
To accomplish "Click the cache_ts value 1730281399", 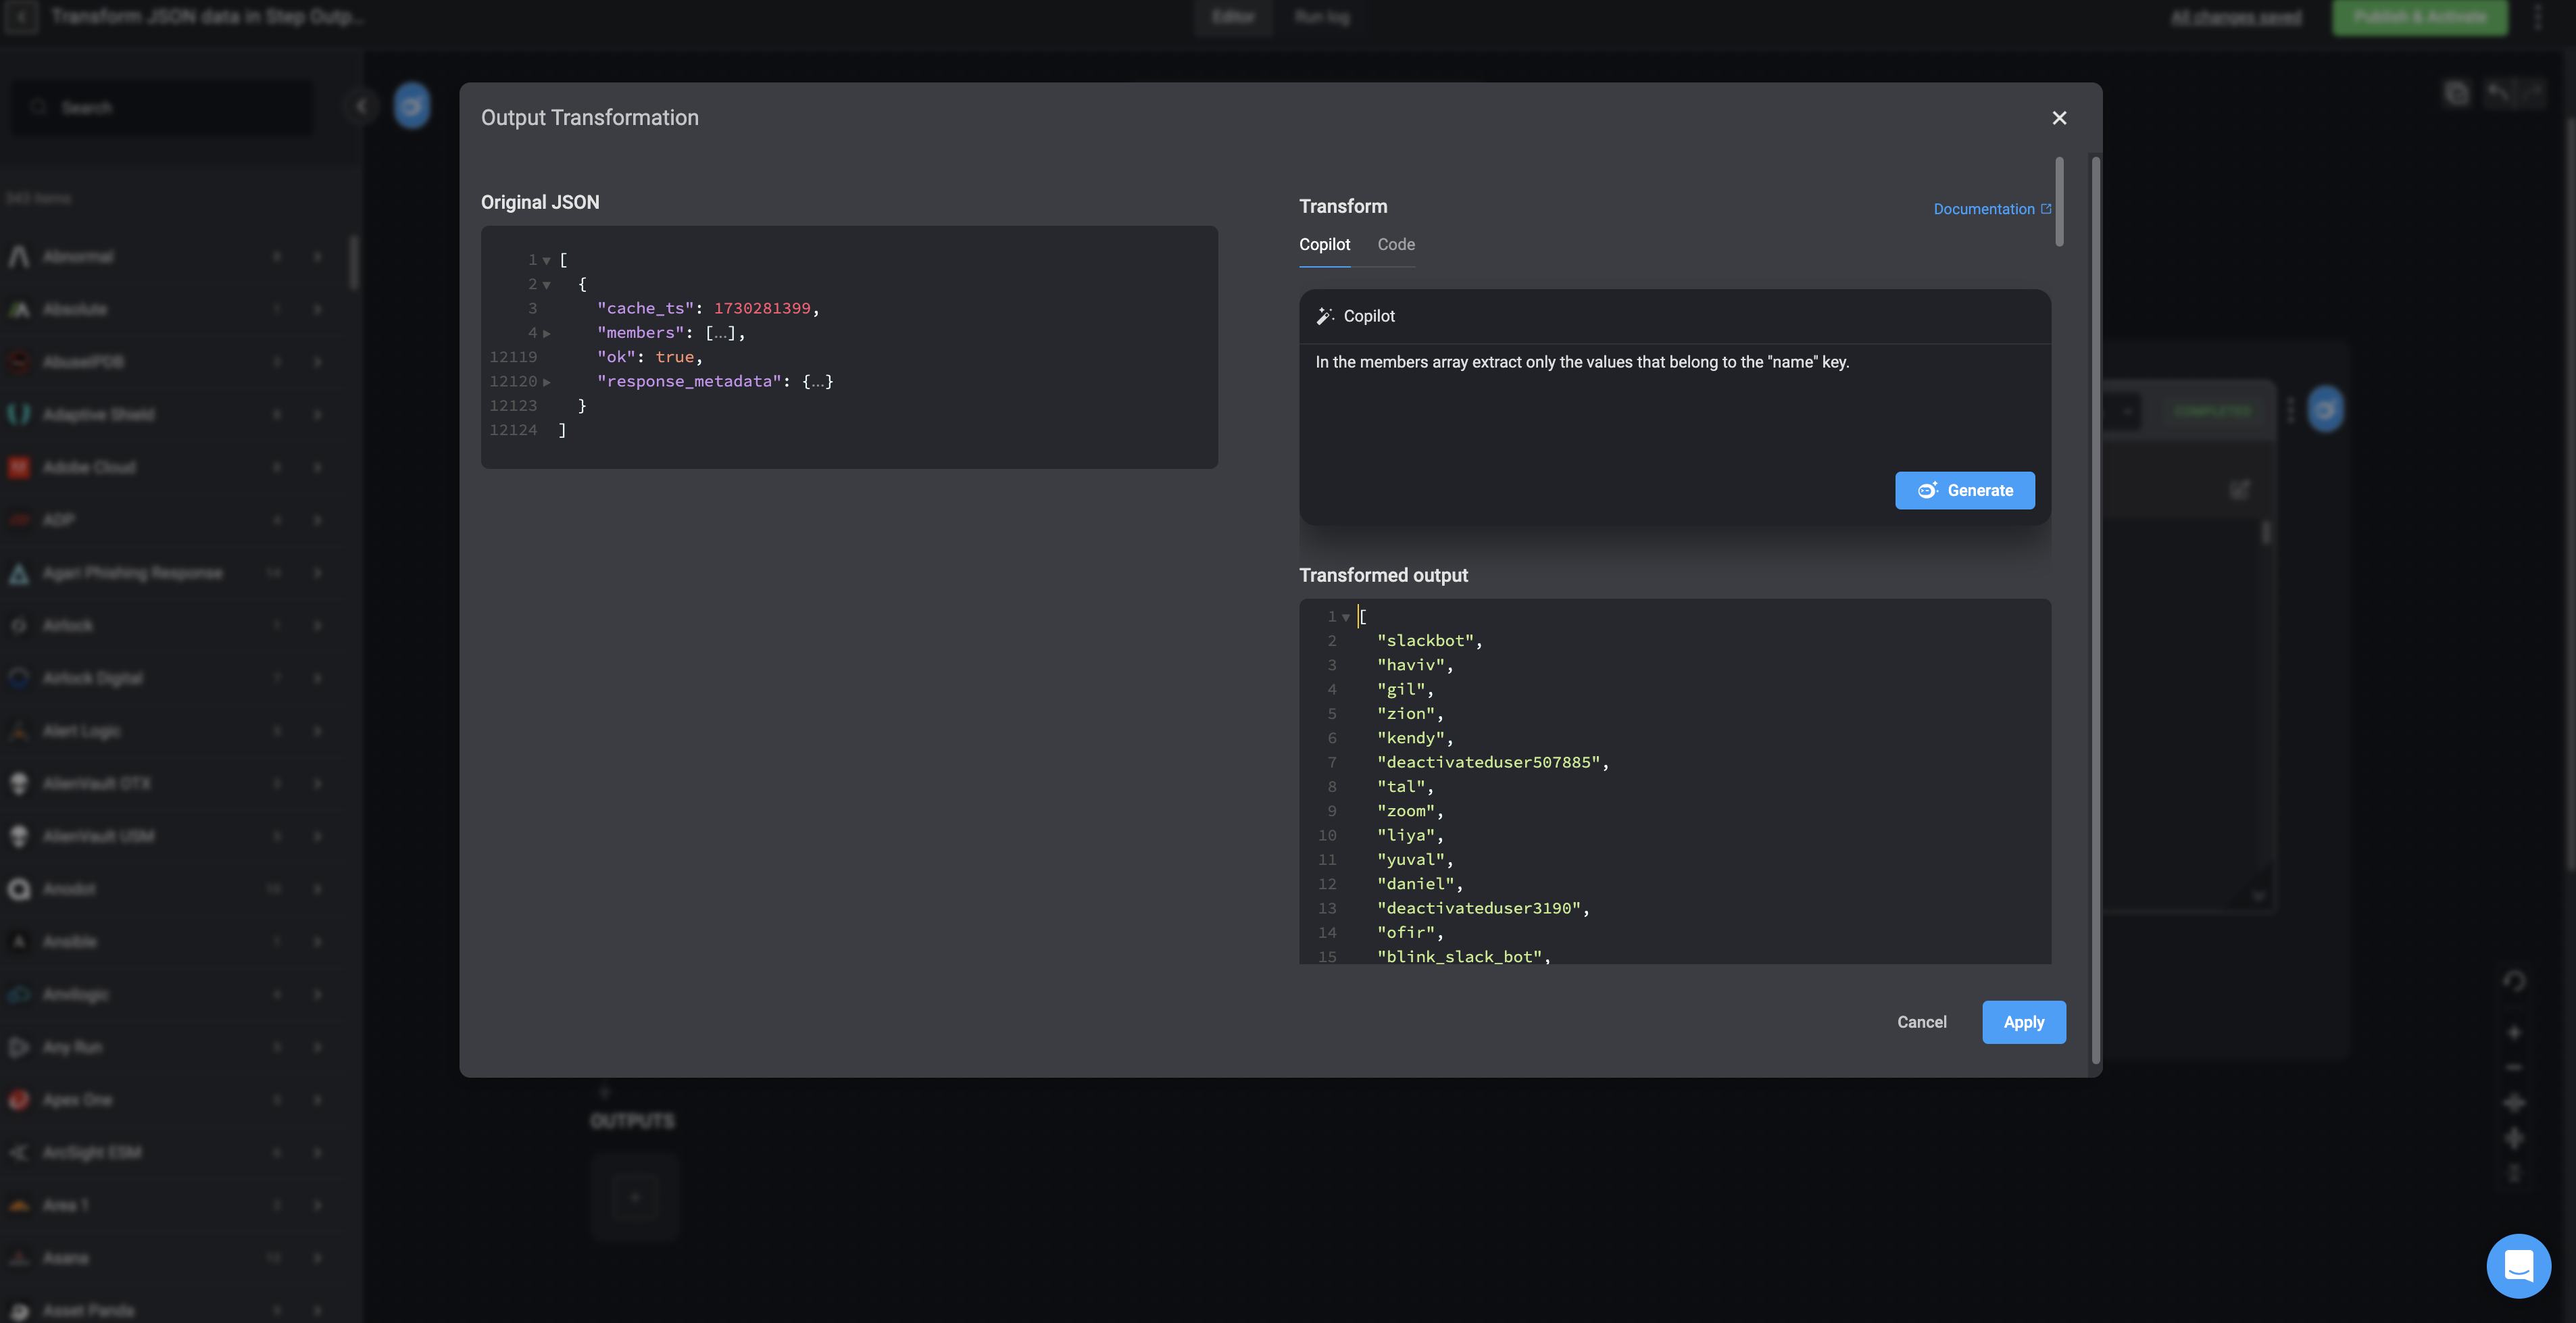I will [762, 309].
